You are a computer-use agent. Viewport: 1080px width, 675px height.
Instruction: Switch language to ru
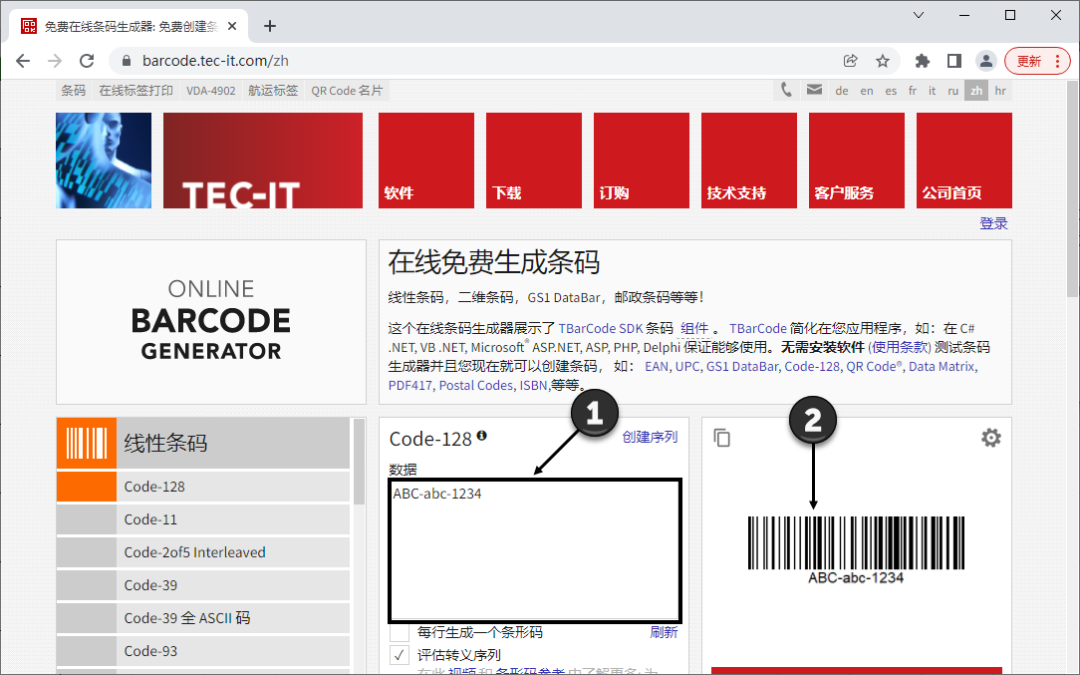click(x=953, y=90)
